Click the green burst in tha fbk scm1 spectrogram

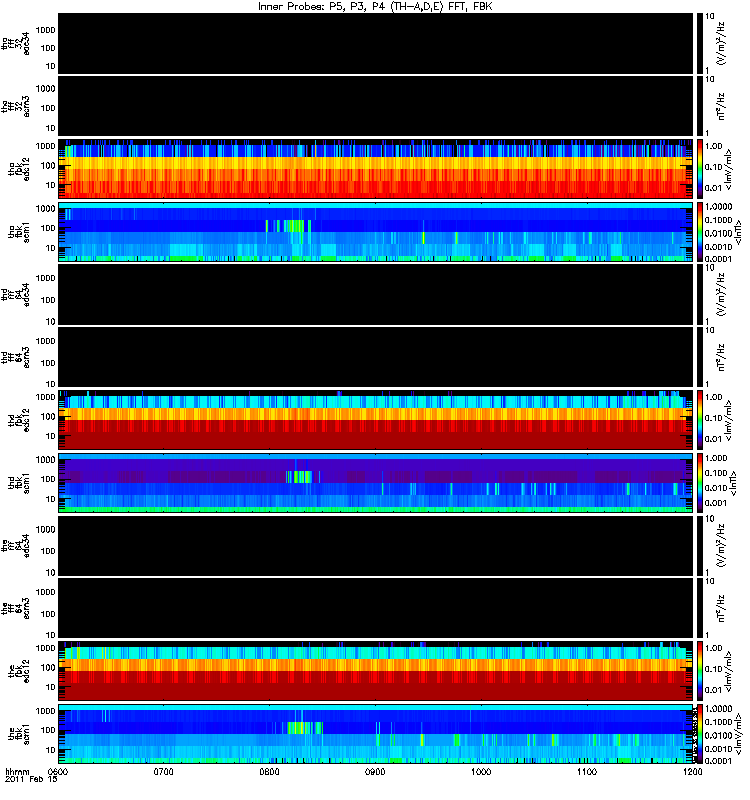point(293,226)
